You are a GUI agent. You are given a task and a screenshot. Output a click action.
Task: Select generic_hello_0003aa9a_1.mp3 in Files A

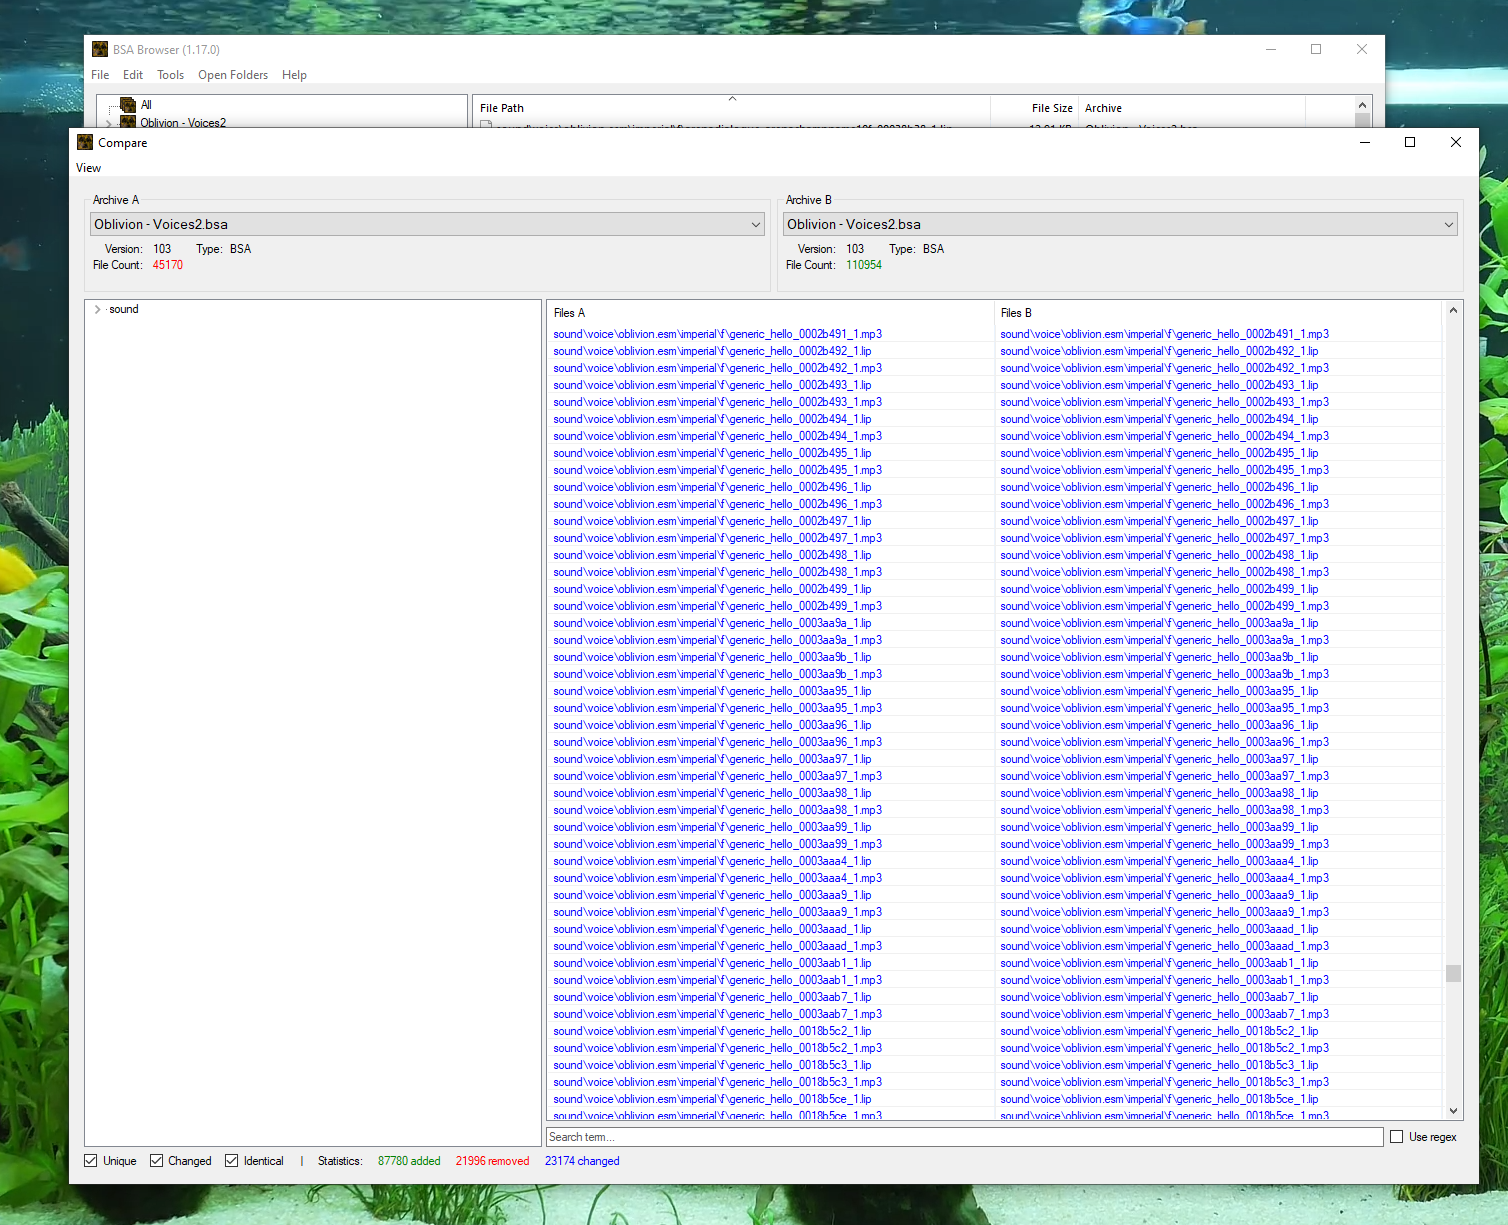tap(717, 640)
